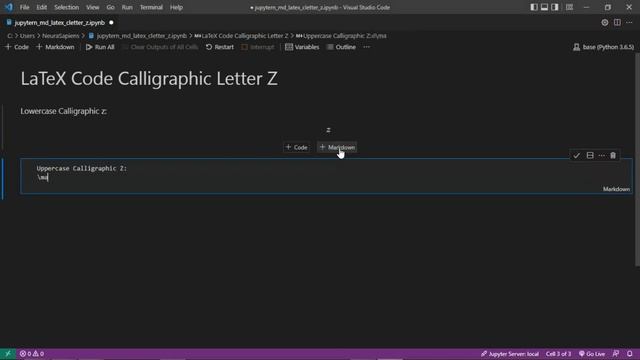Click Run All in the notebook toolbar

[x=100, y=47]
